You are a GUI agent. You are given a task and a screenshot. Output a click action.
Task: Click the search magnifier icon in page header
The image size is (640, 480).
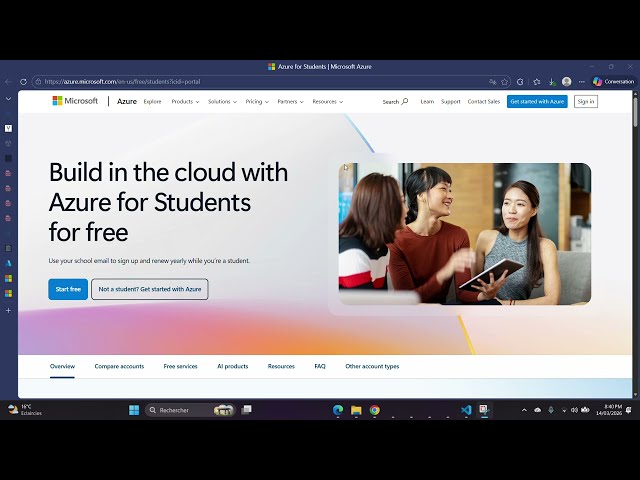coord(404,101)
